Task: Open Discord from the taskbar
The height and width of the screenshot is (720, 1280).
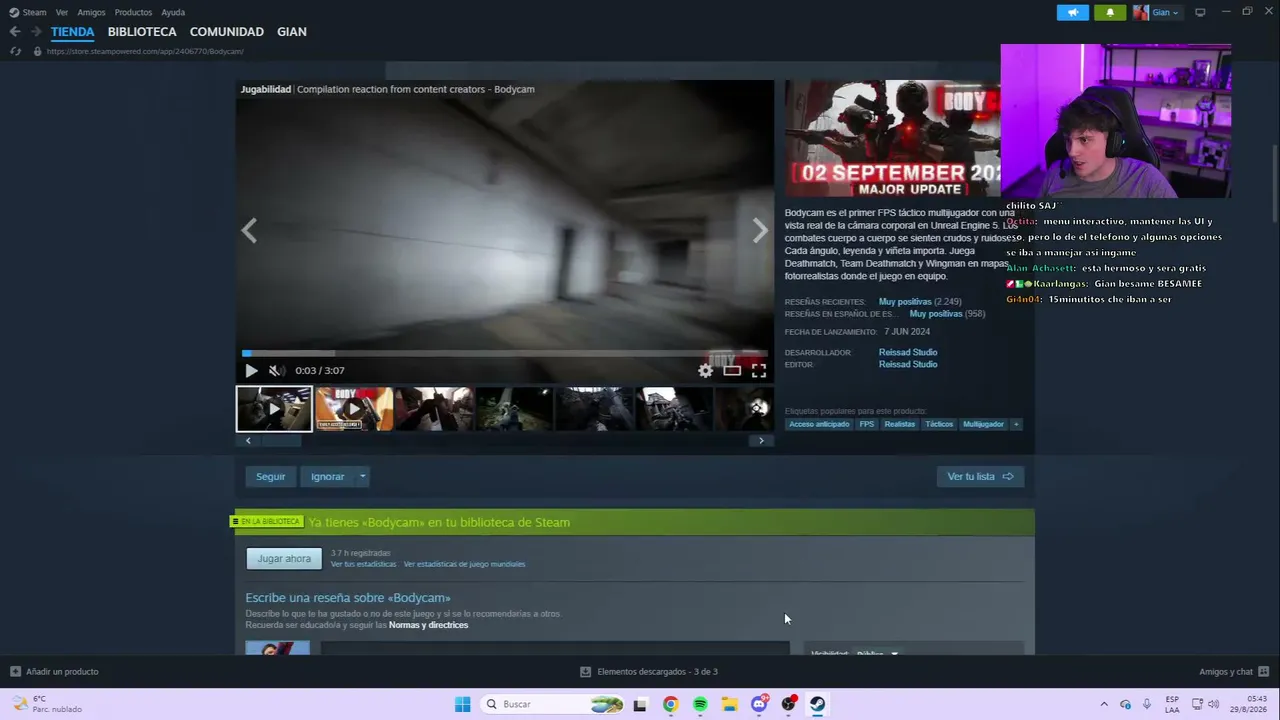Action: click(x=759, y=704)
